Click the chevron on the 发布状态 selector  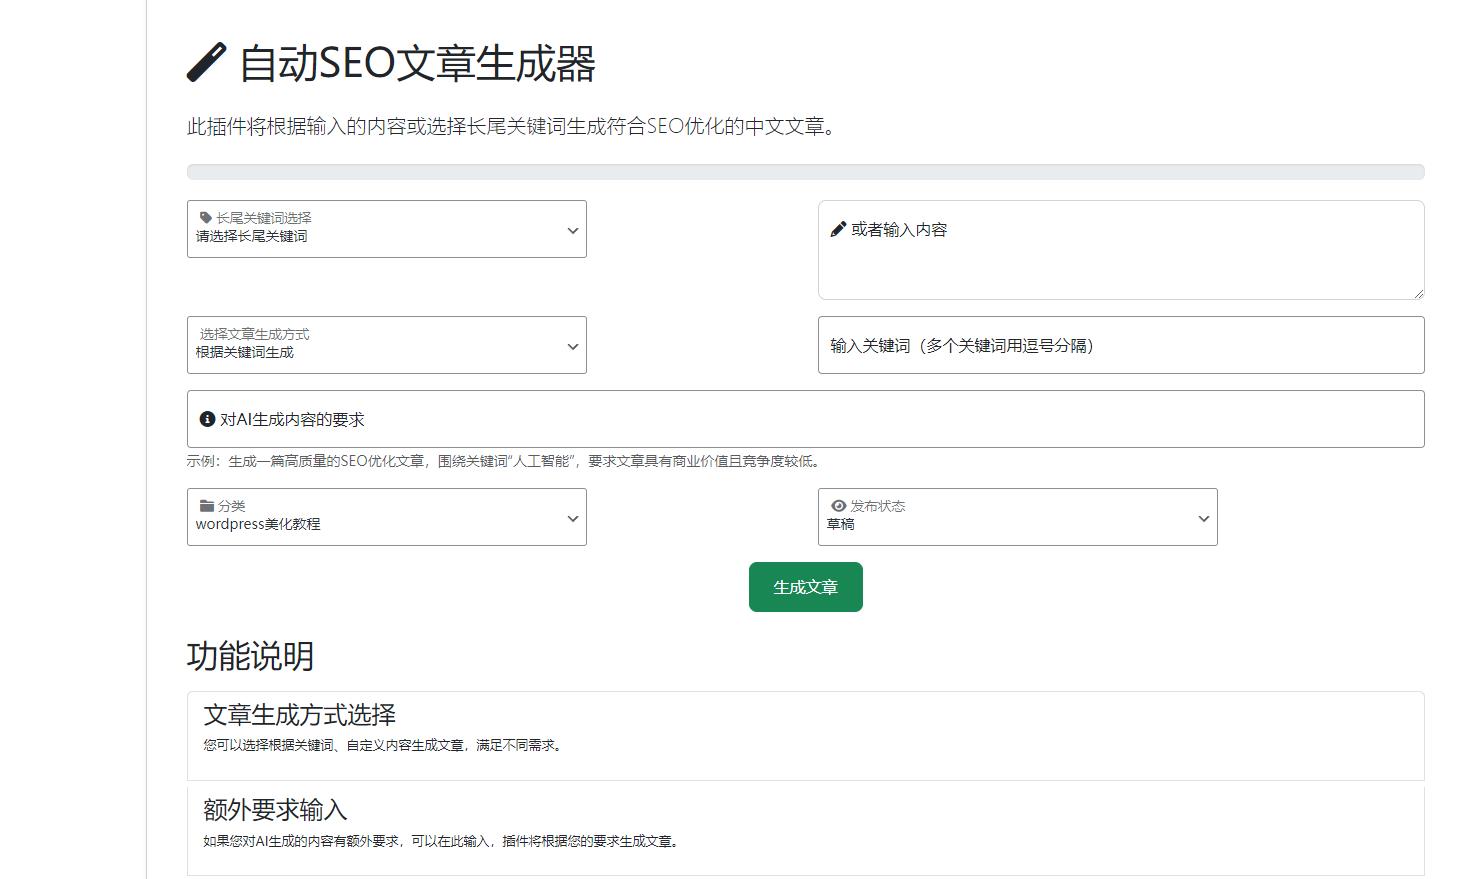click(1203, 518)
